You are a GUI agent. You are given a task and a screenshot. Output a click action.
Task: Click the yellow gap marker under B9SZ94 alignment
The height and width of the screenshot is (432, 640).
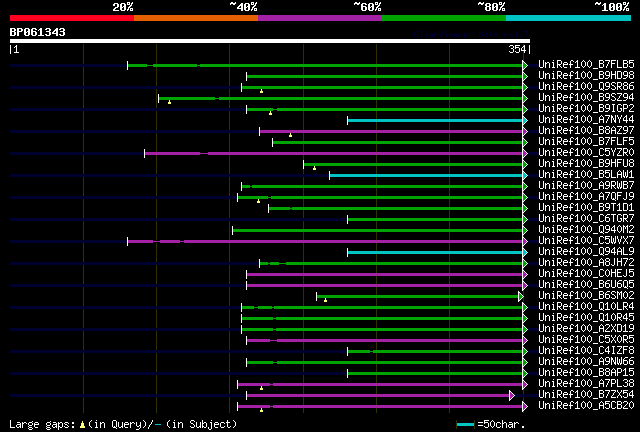click(169, 102)
